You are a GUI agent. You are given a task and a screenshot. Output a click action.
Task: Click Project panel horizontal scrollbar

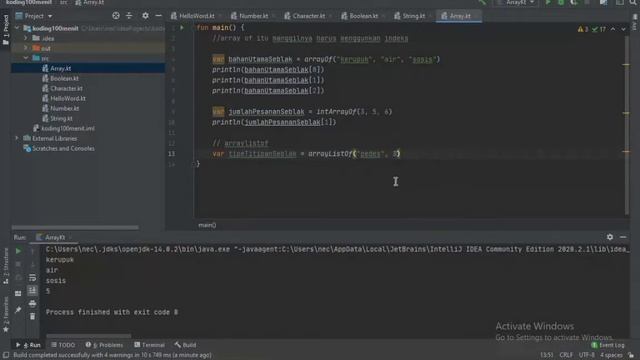point(75,227)
